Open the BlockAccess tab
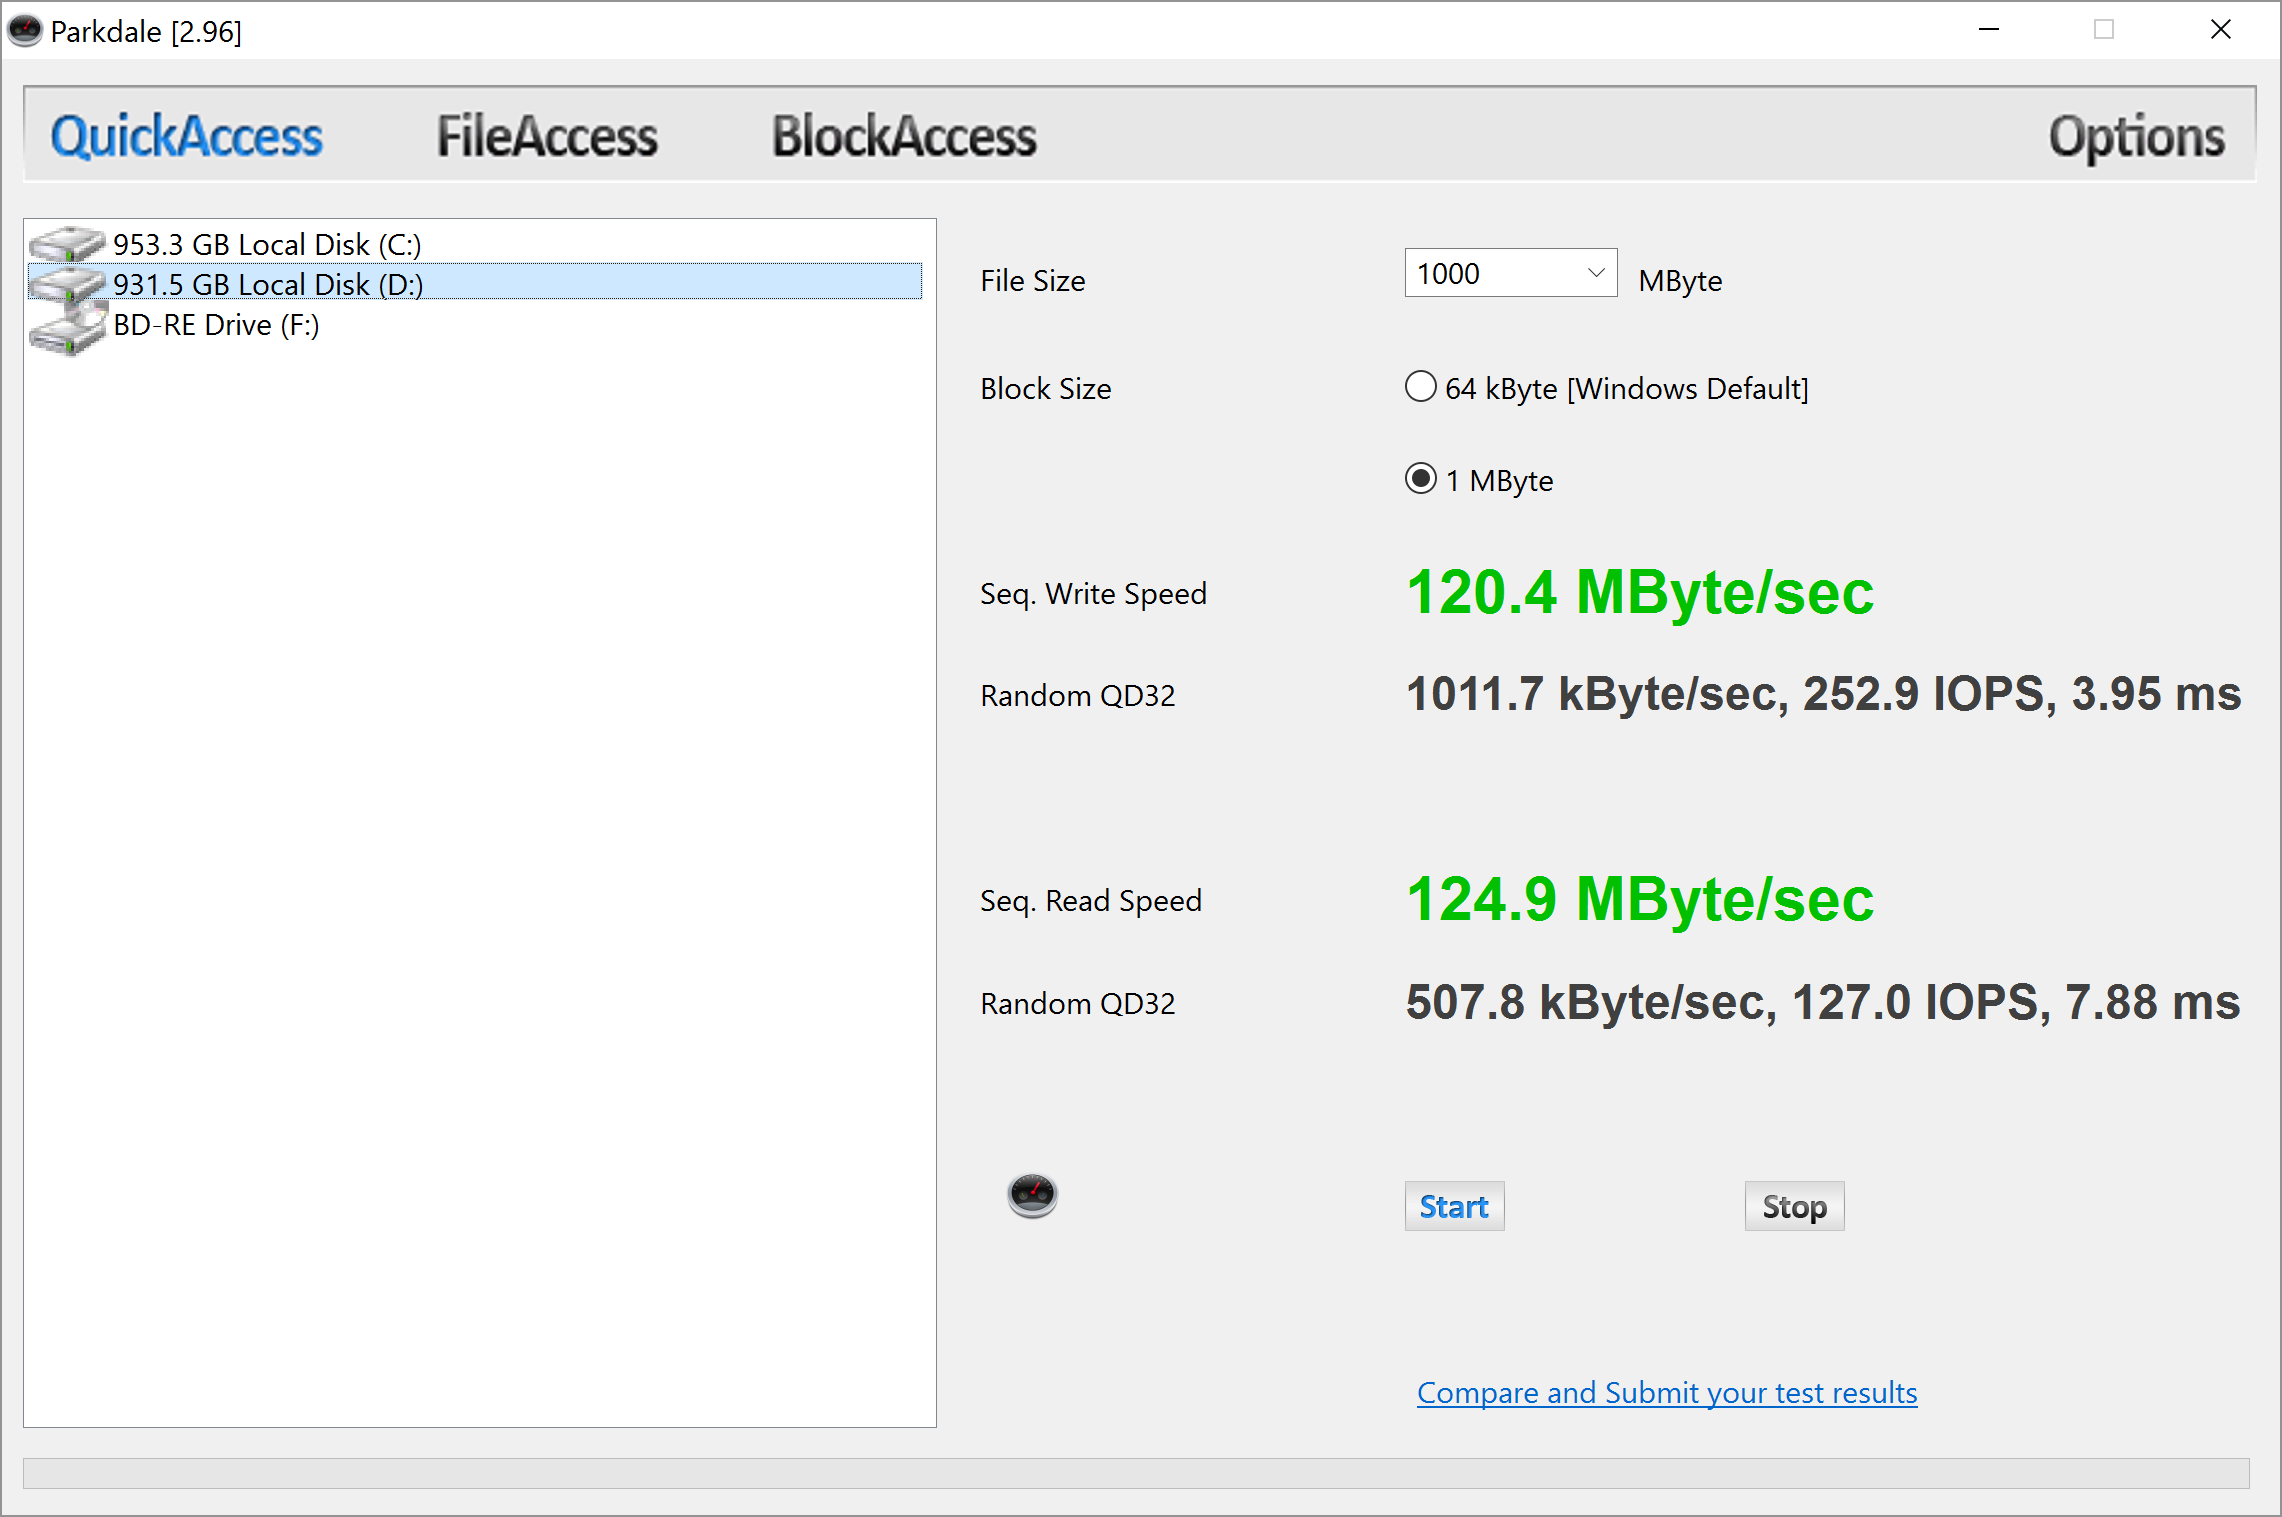The height and width of the screenshot is (1517, 2282). point(904,136)
